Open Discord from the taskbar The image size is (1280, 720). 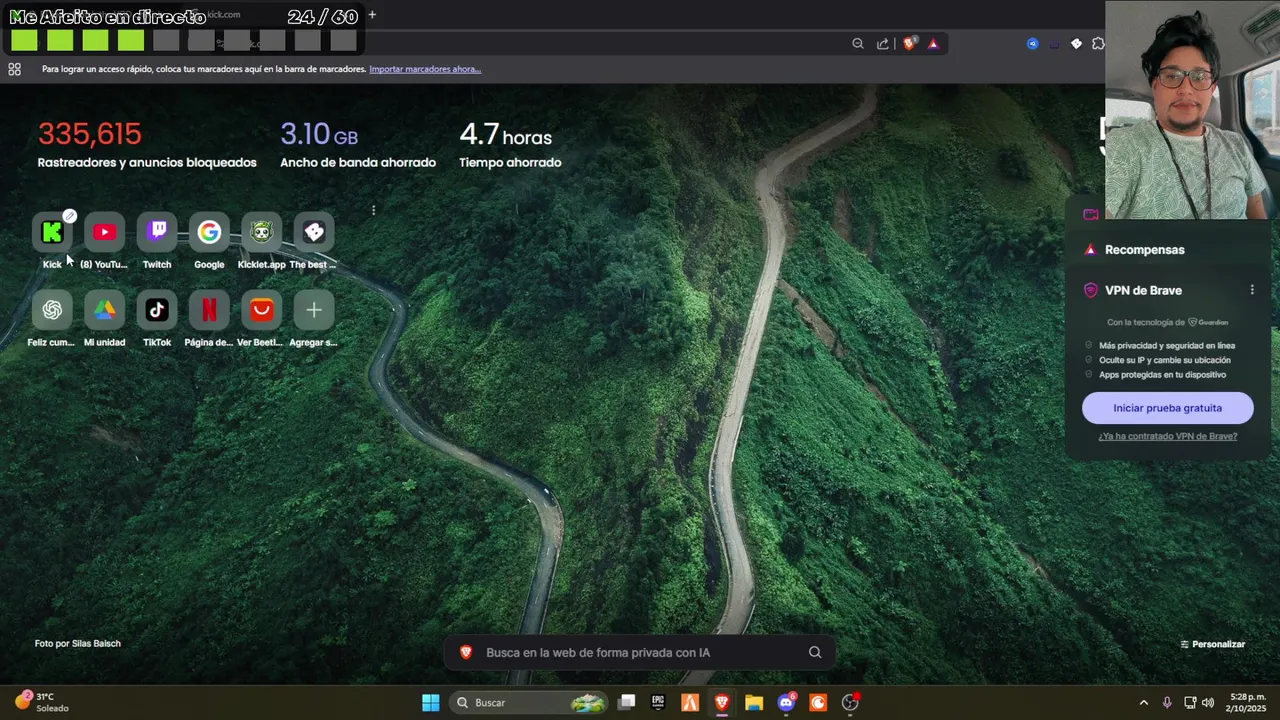pos(786,703)
